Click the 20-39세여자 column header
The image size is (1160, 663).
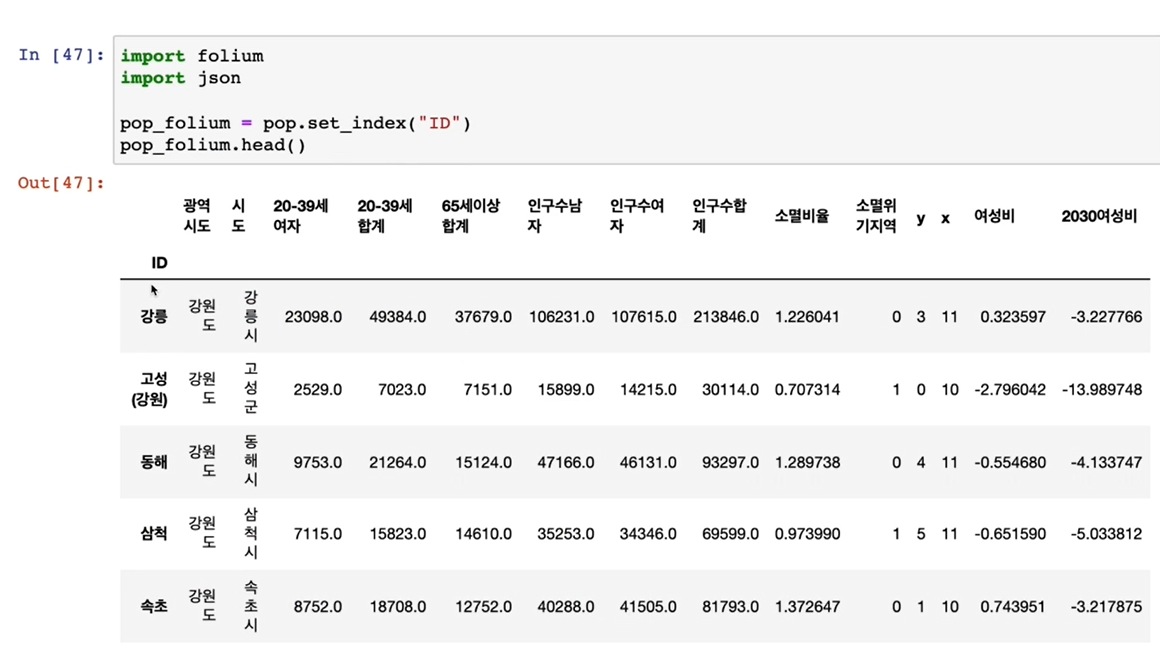coord(300,215)
